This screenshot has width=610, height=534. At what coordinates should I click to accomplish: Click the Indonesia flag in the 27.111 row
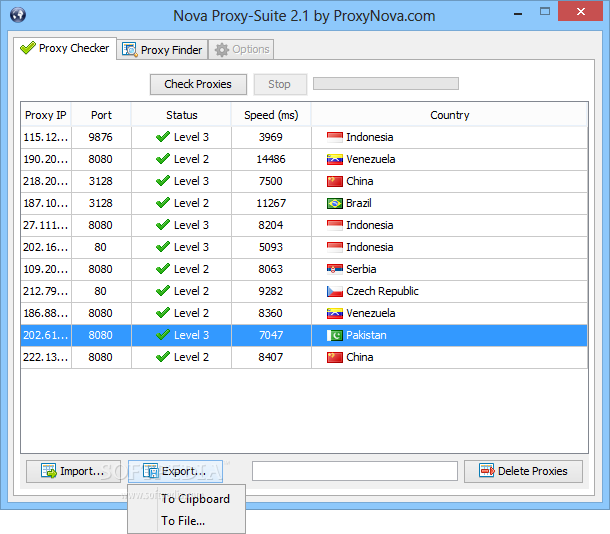click(x=335, y=225)
